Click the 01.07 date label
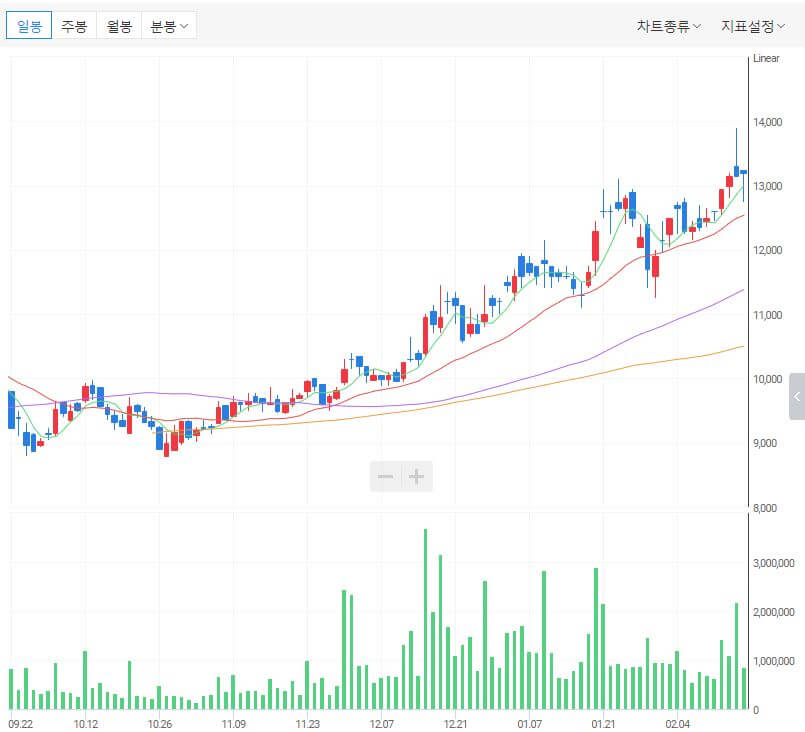This screenshot has width=805, height=732. pos(529,724)
